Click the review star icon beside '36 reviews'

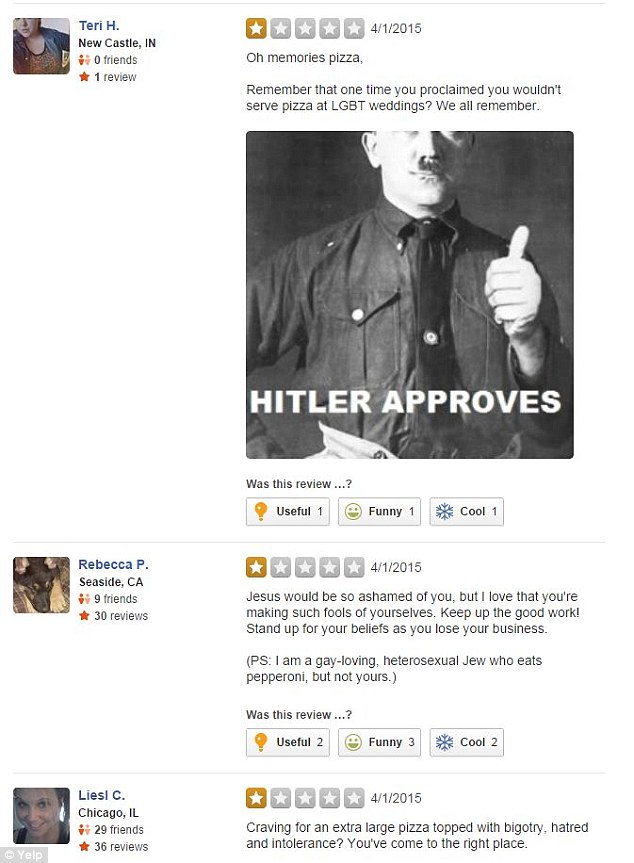[x=84, y=846]
